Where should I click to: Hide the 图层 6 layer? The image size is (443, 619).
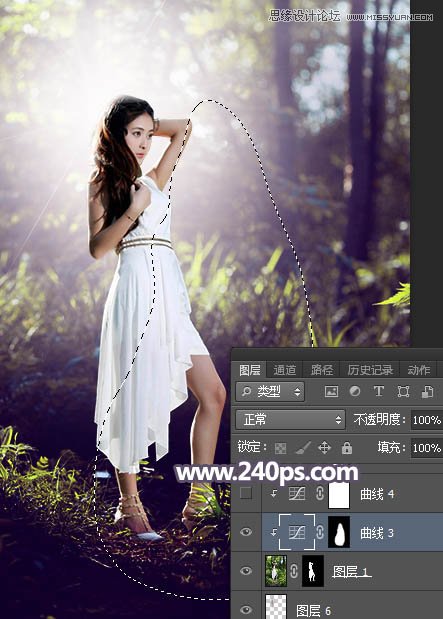(x=246, y=610)
